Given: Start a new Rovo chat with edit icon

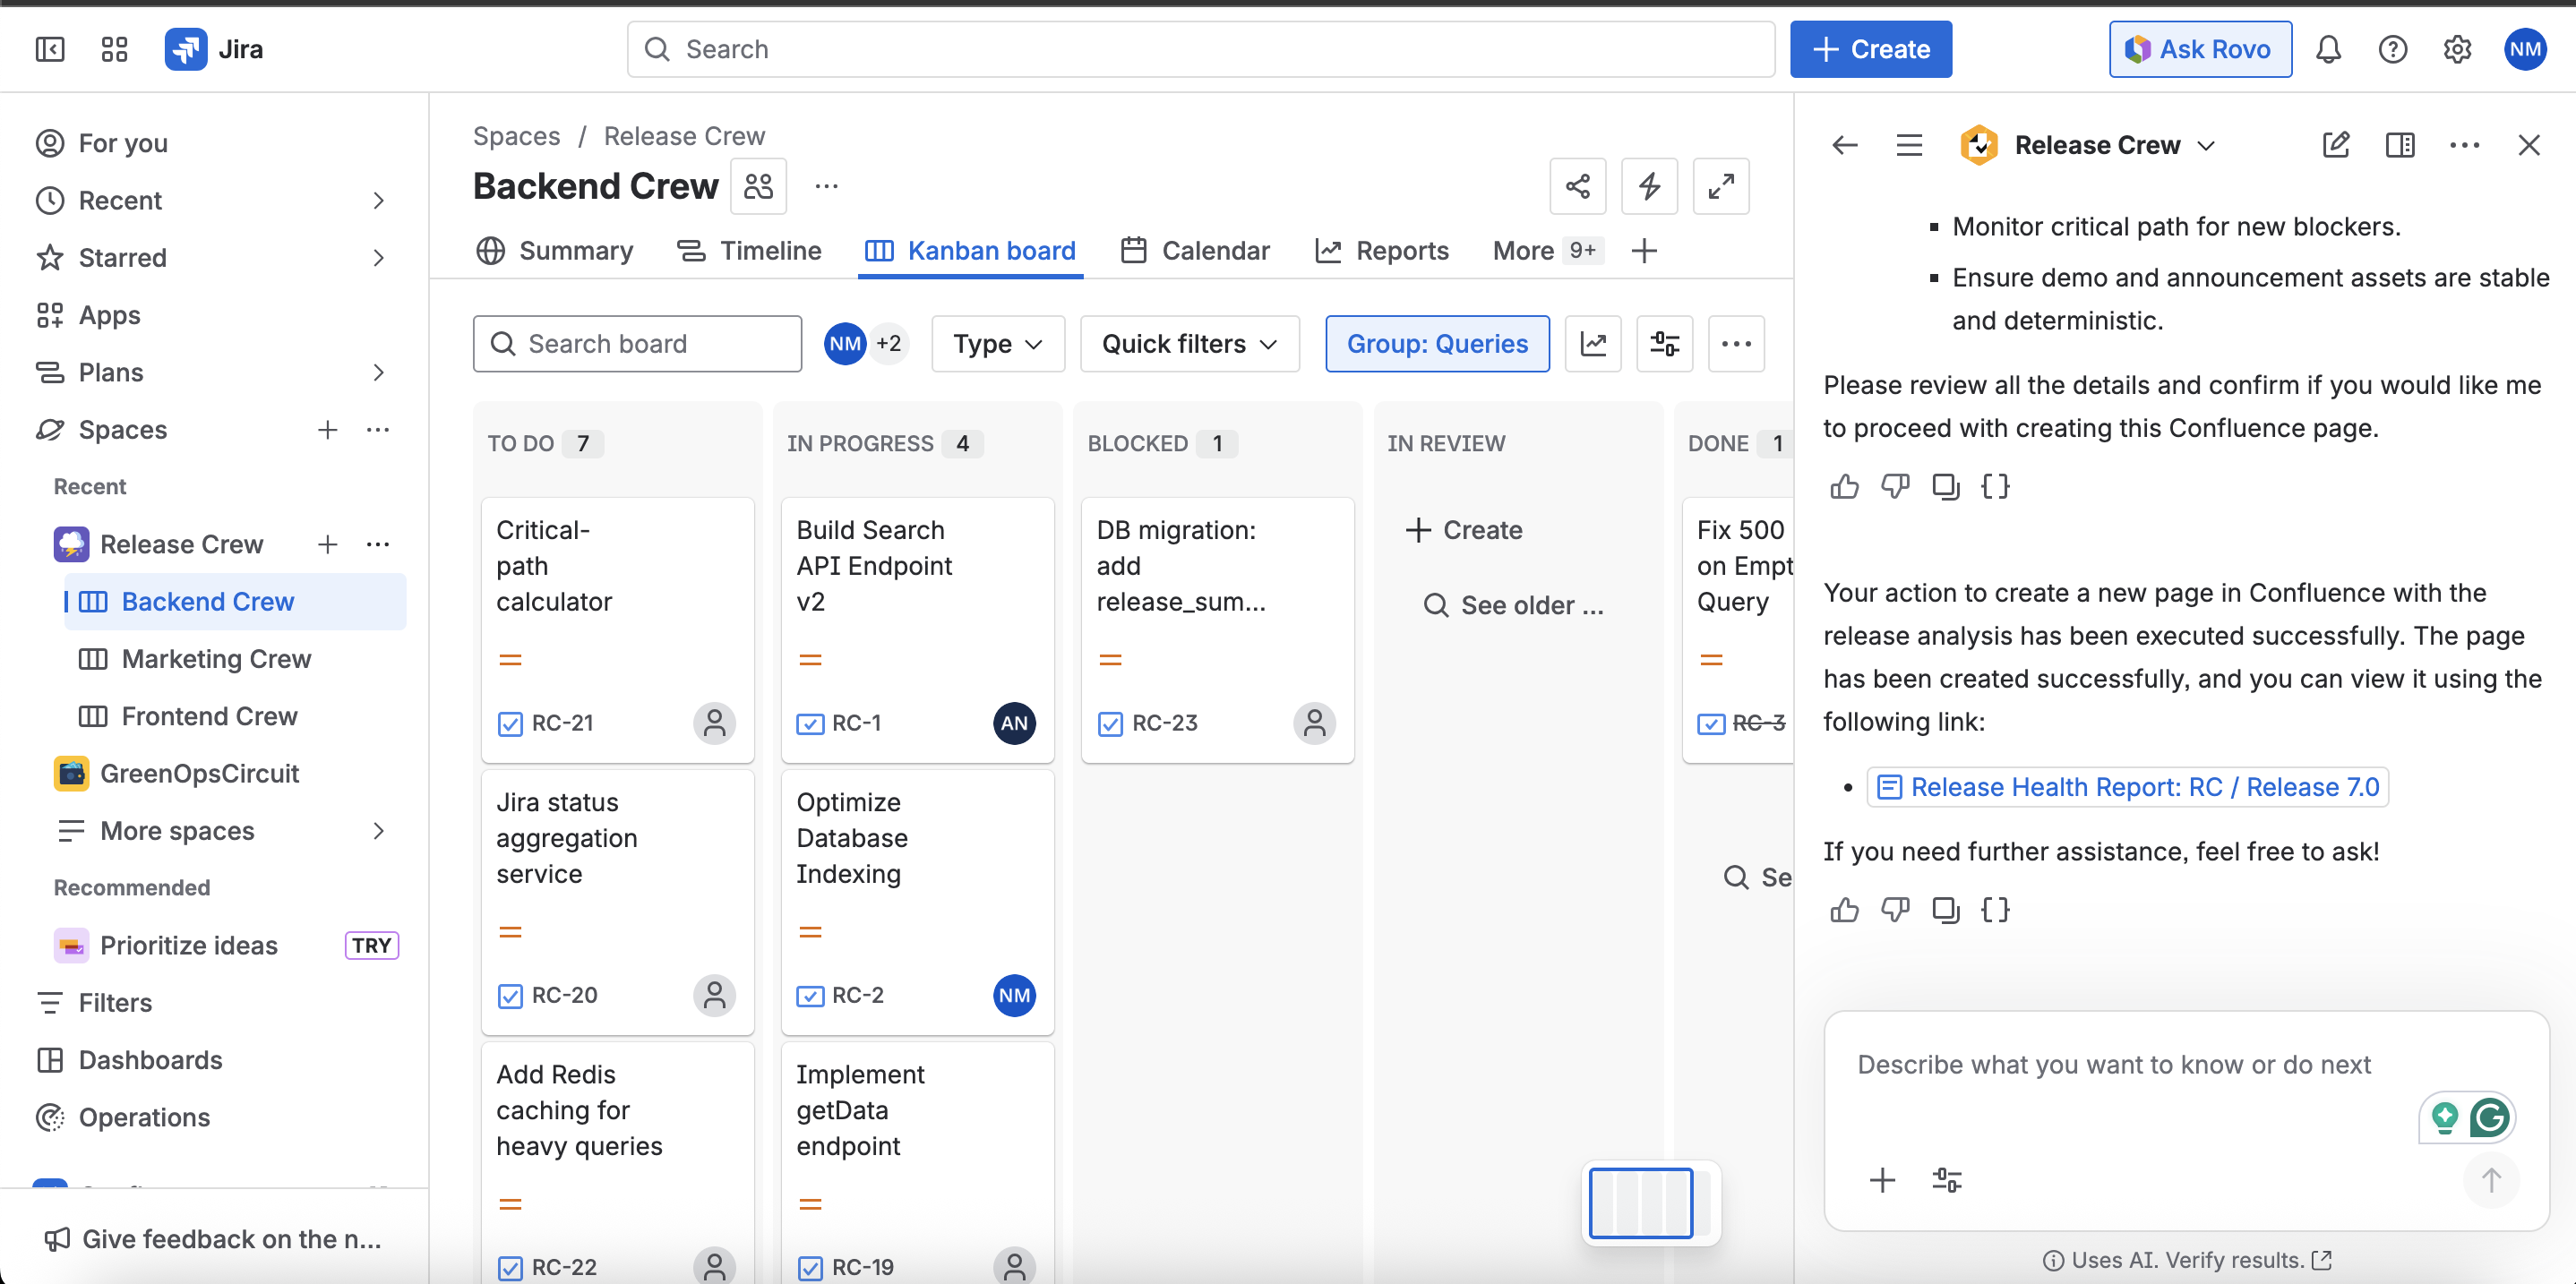Looking at the screenshot, I should [x=2335, y=145].
